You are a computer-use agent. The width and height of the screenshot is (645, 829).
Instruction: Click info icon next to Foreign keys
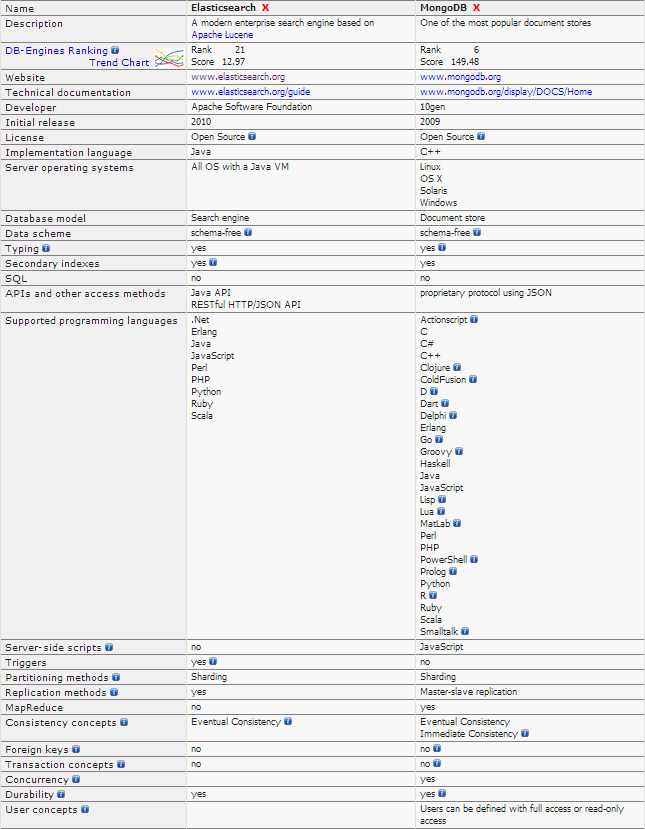pyautogui.click(x=76, y=748)
